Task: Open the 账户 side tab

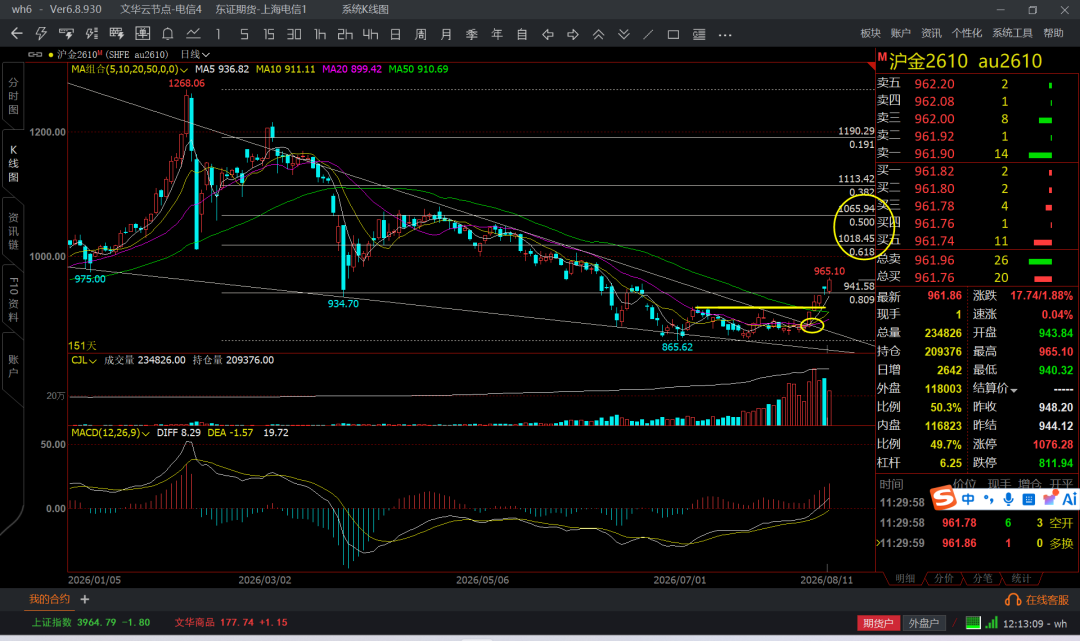Action: [13, 366]
